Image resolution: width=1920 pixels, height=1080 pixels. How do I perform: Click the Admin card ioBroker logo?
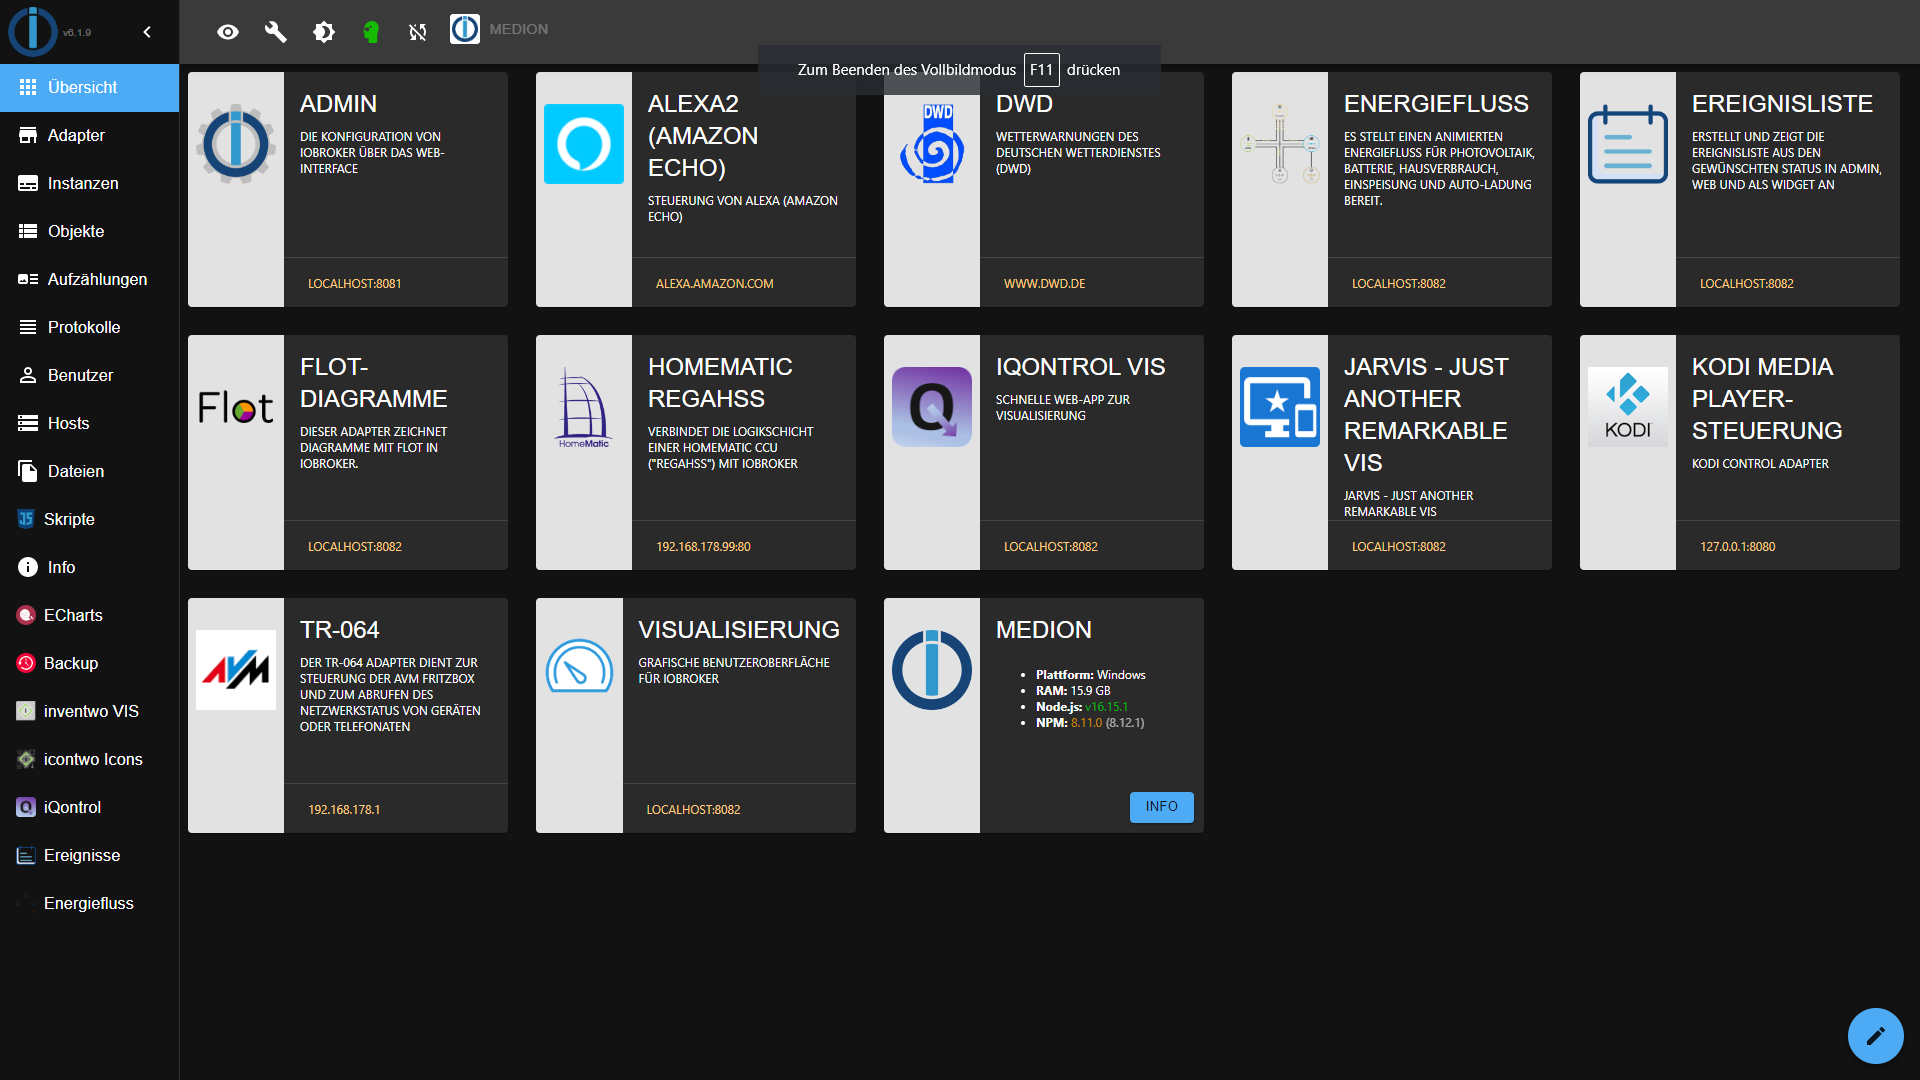click(x=236, y=143)
